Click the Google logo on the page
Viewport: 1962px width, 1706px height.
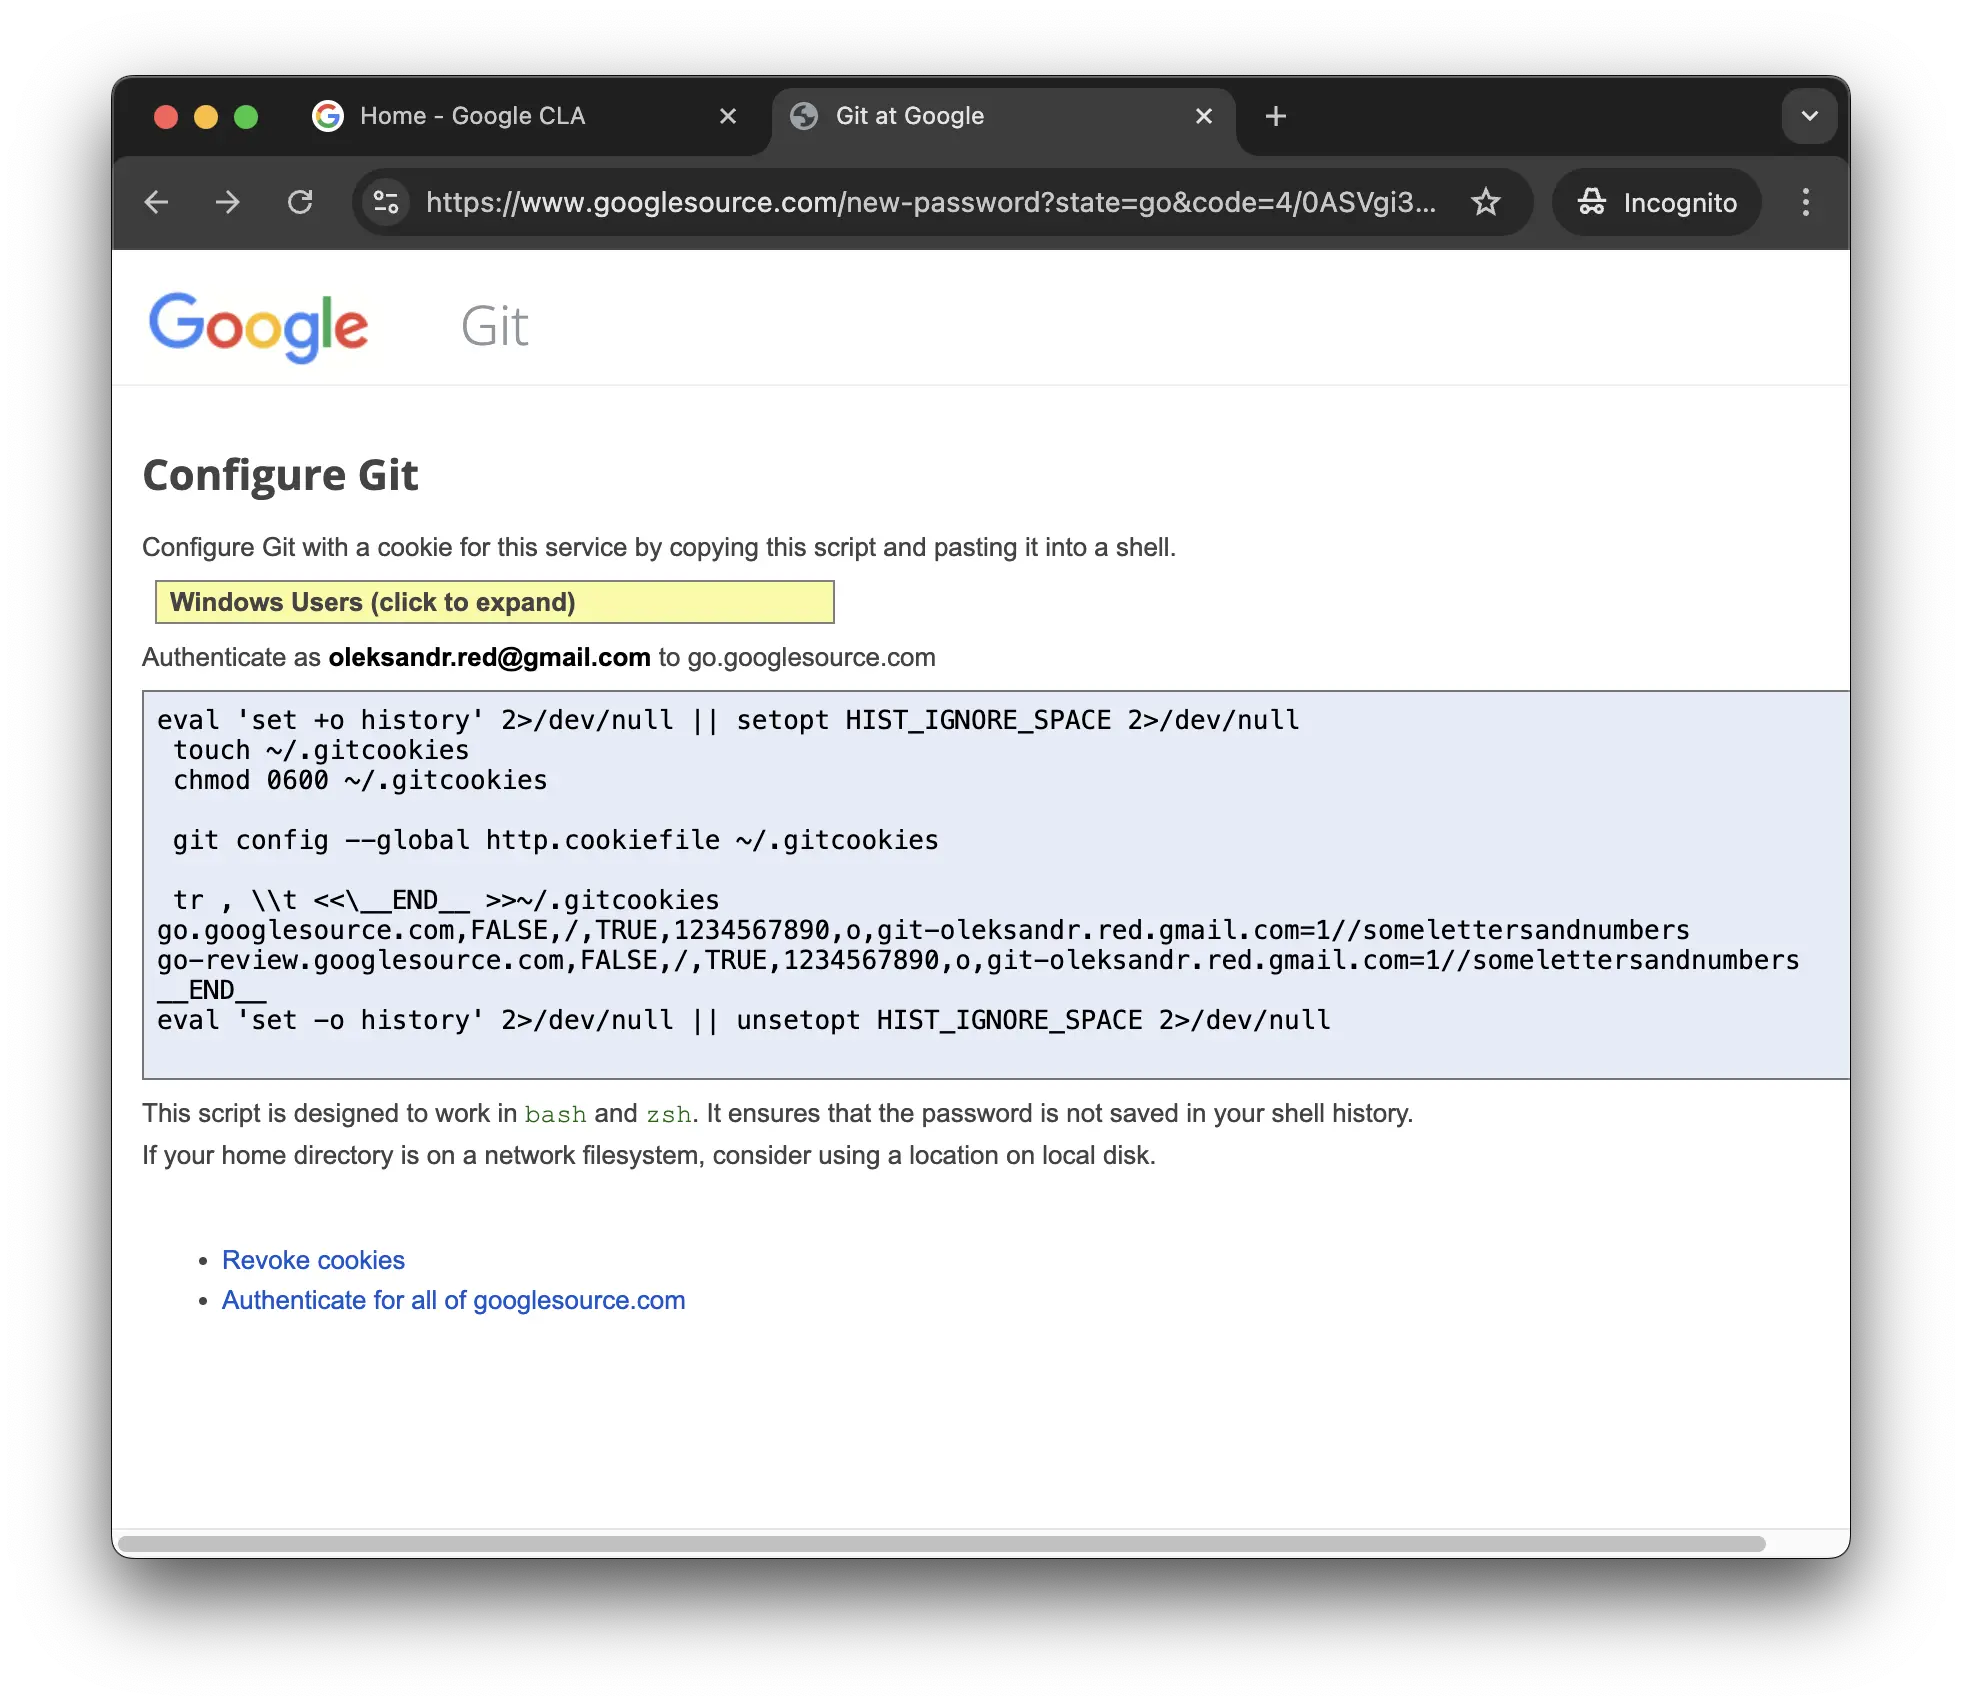[258, 326]
